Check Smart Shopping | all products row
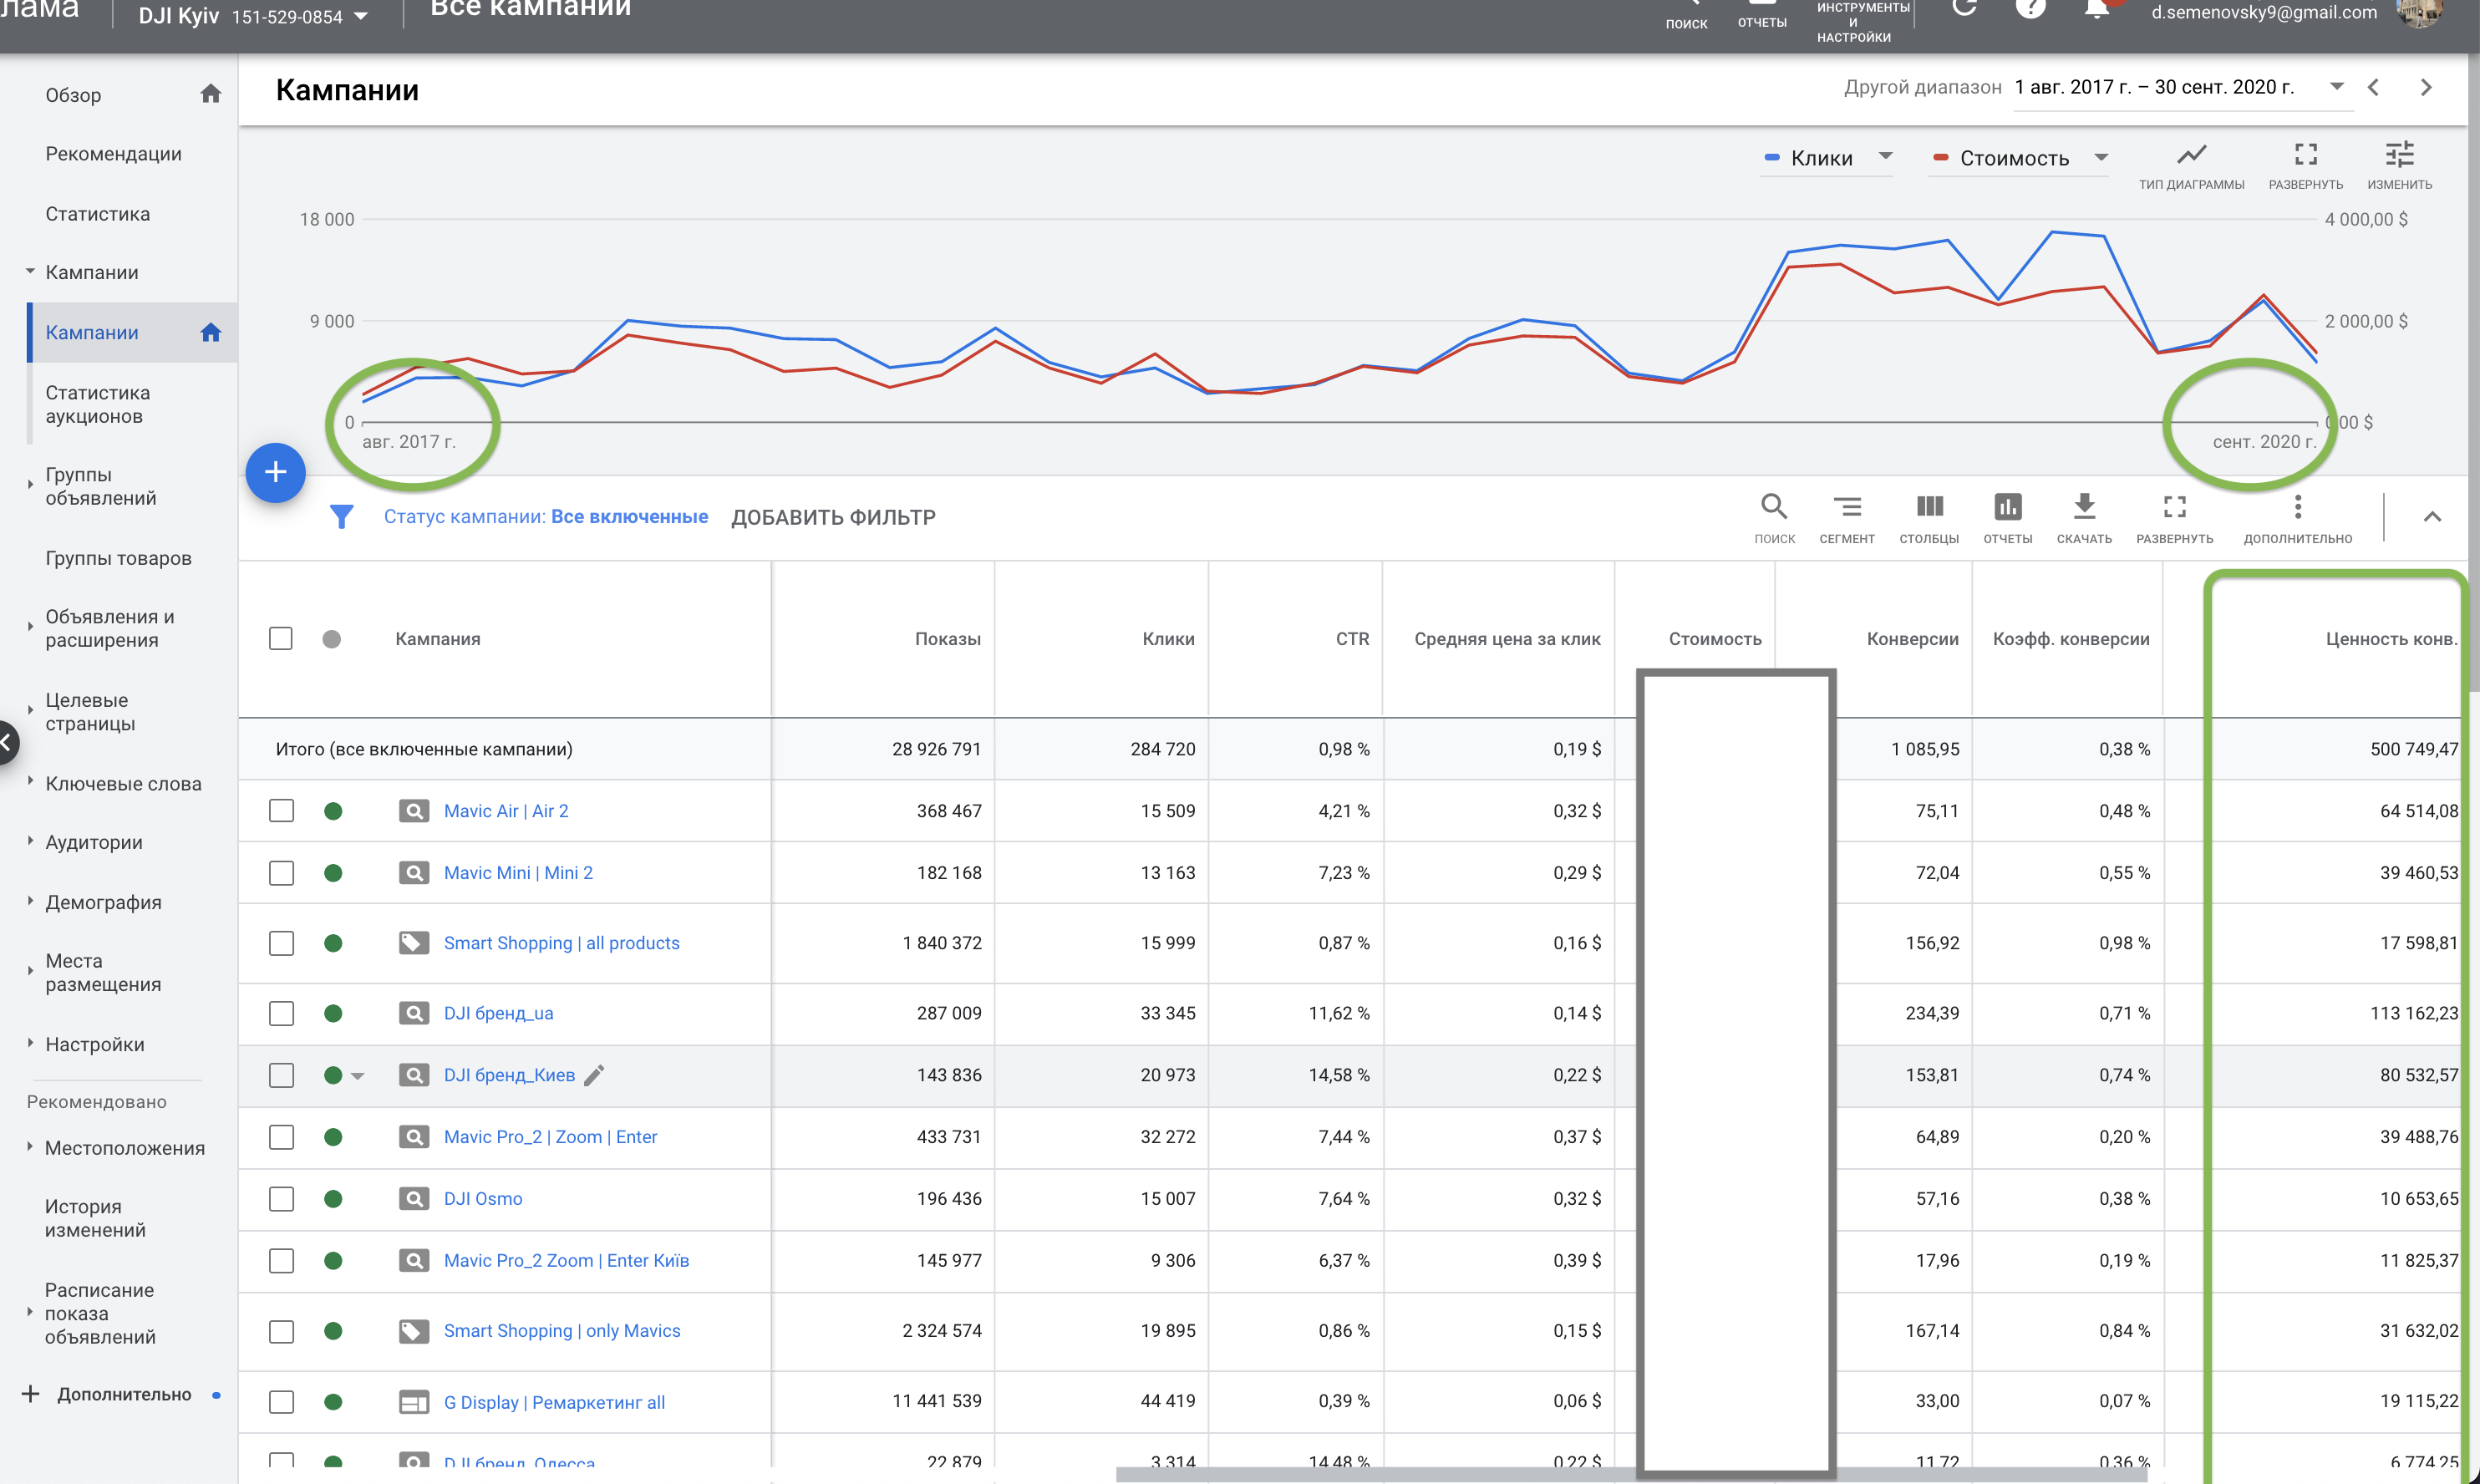Image resolution: width=2480 pixels, height=1484 pixels. [281, 943]
